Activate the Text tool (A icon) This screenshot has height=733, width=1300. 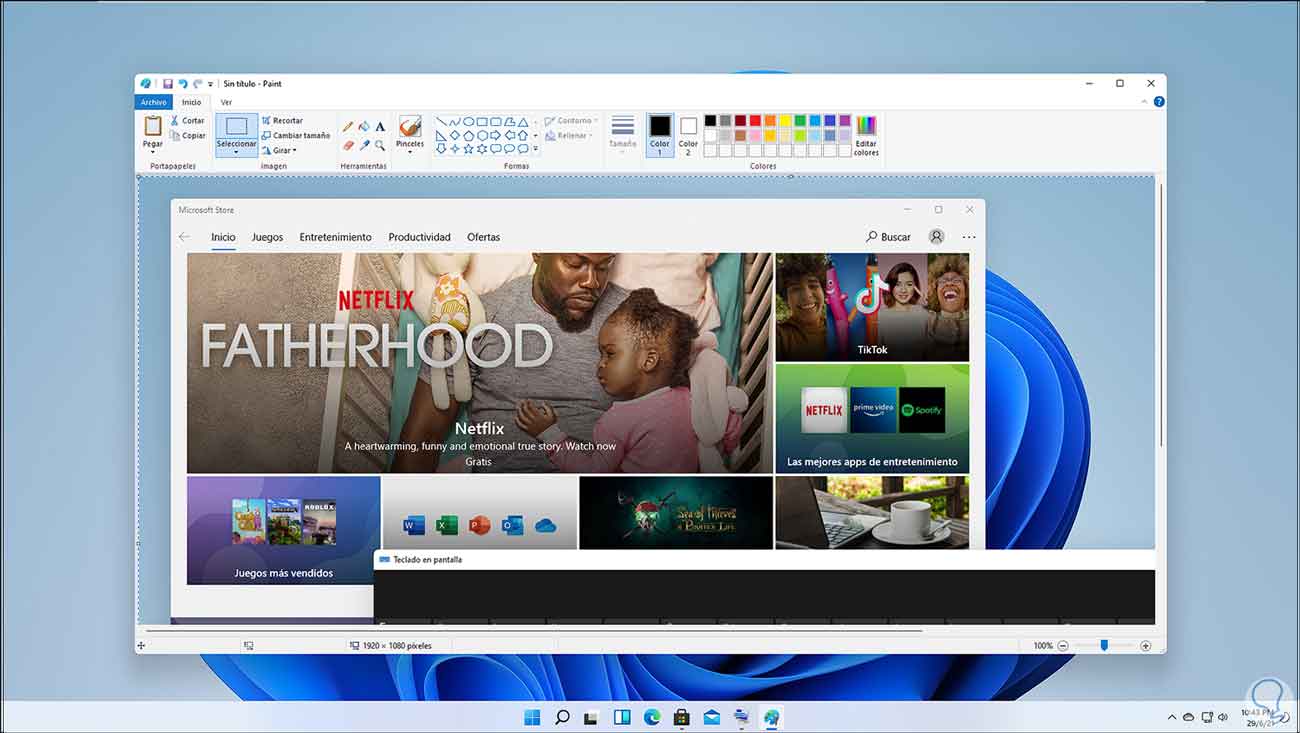(380, 127)
